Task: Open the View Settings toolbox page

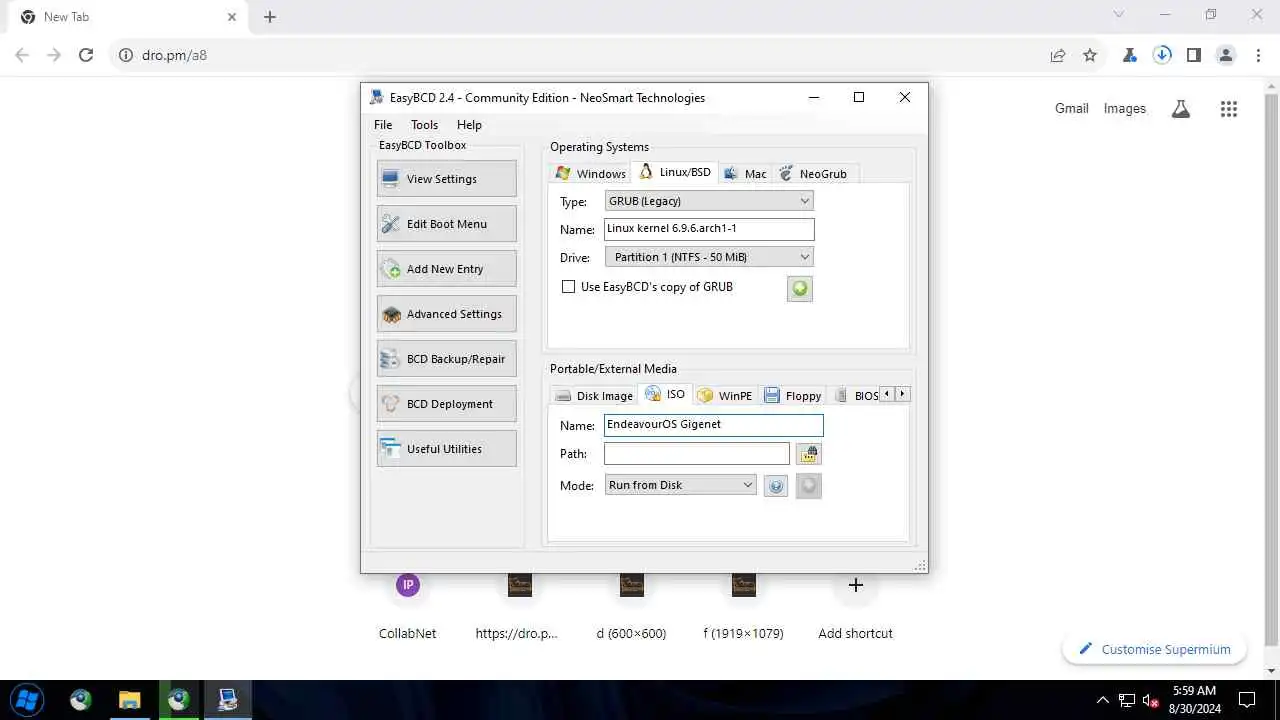Action: click(x=447, y=179)
